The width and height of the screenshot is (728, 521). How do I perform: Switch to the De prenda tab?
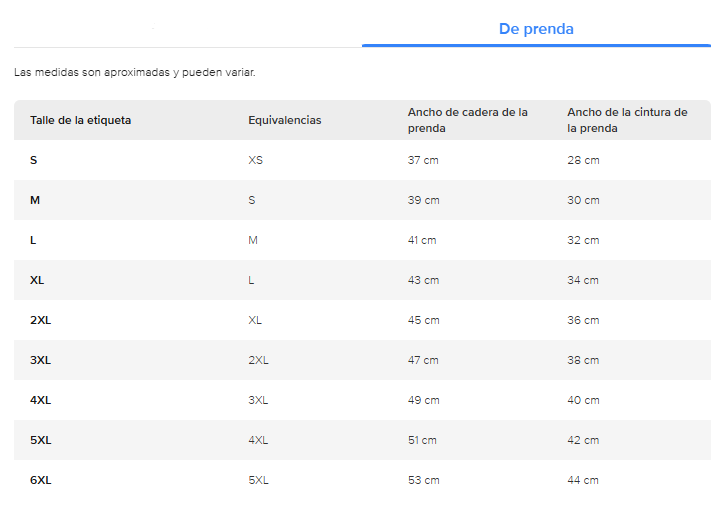(x=536, y=29)
